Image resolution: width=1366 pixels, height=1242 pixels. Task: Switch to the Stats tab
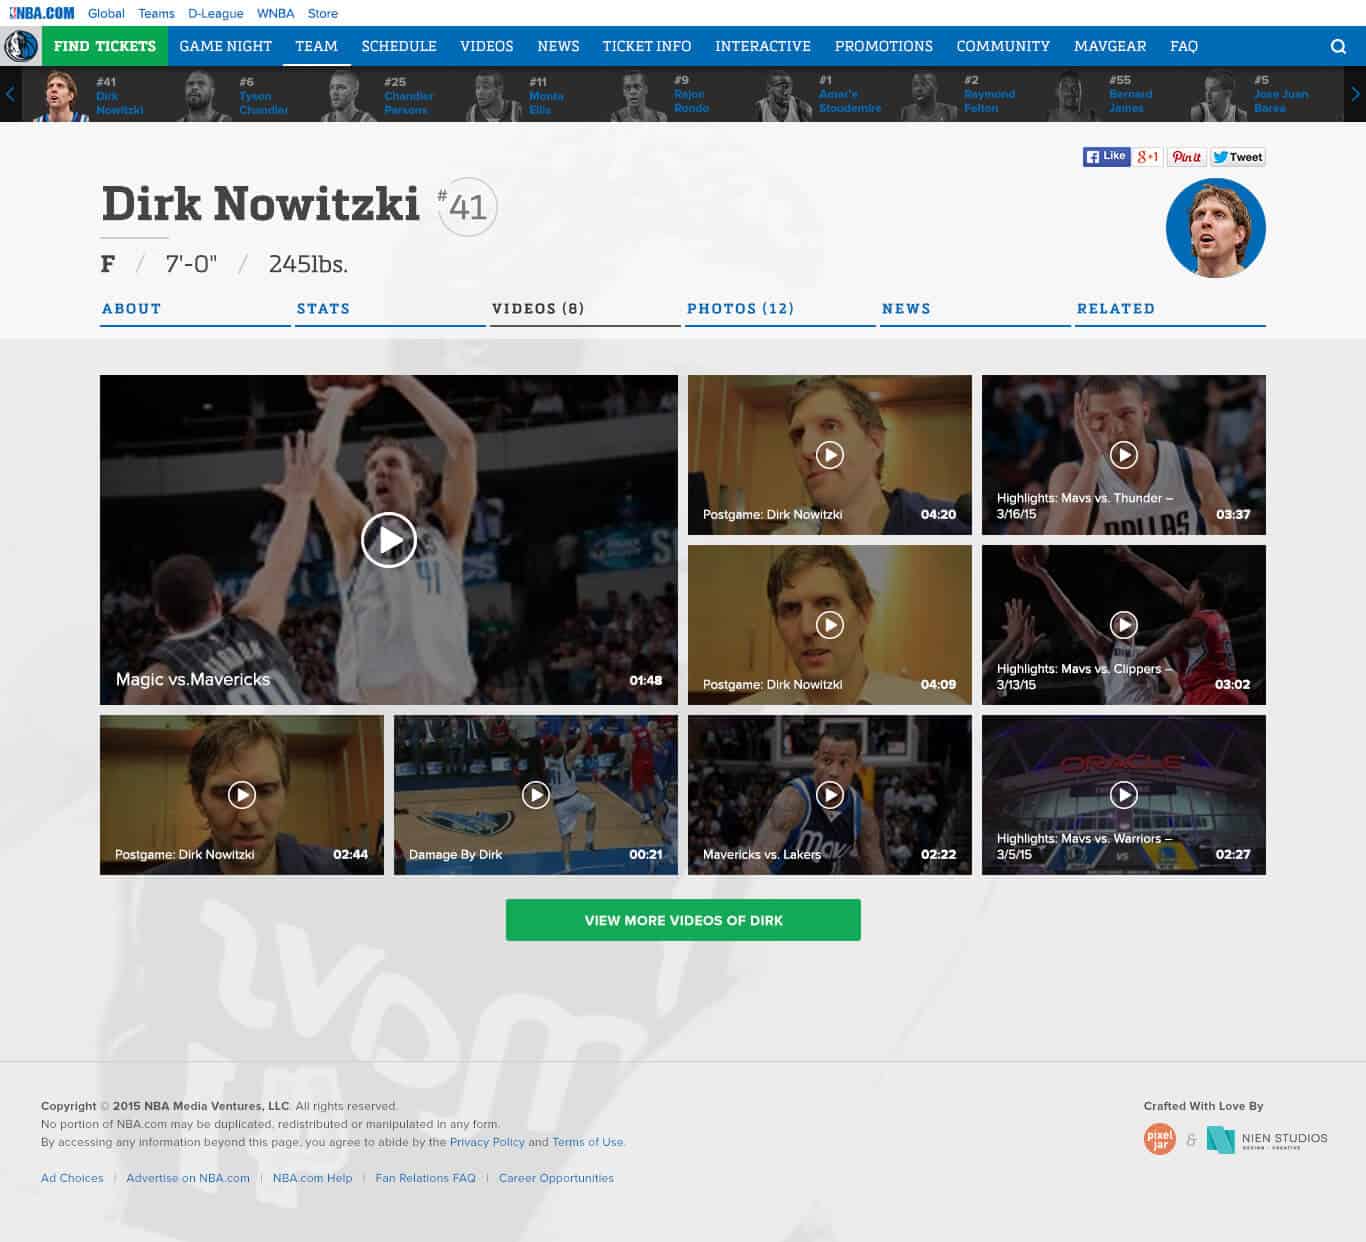coord(390,310)
